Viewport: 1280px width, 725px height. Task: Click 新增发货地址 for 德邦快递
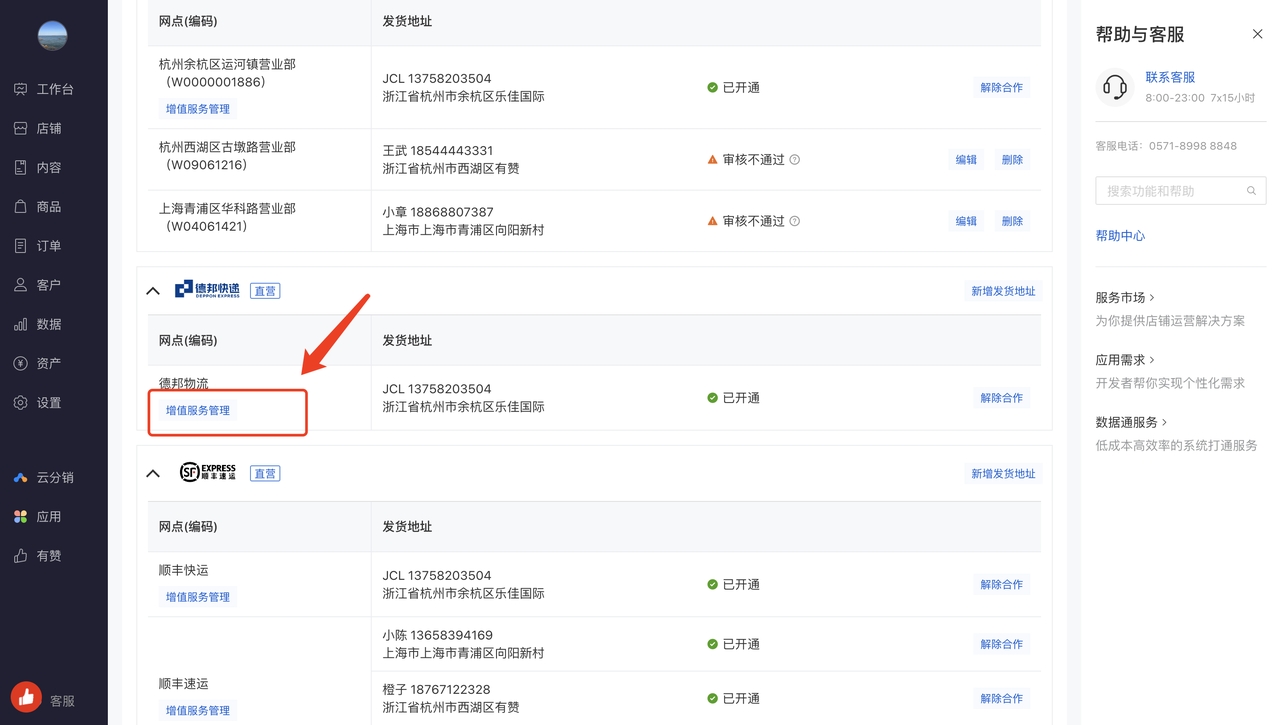pos(1003,291)
